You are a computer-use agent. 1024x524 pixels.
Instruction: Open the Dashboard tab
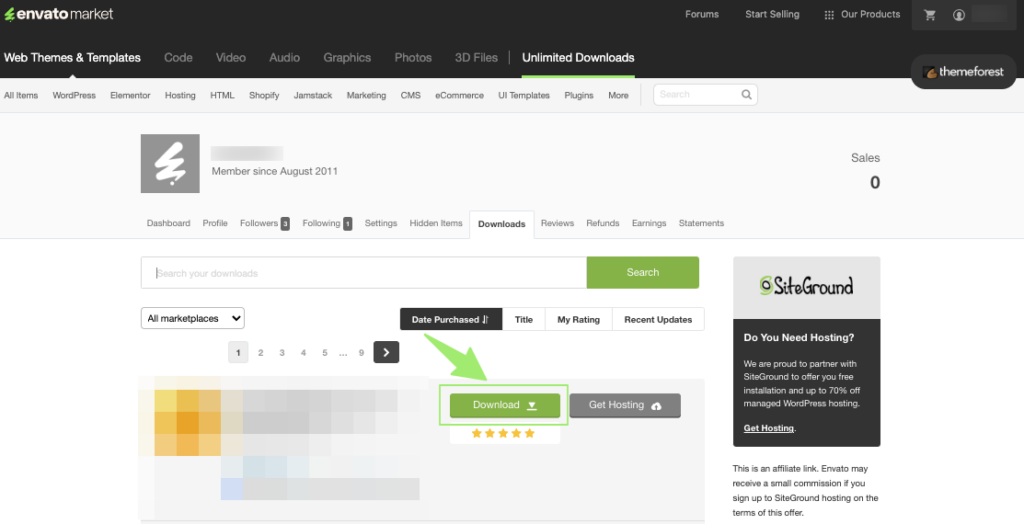pyautogui.click(x=168, y=223)
